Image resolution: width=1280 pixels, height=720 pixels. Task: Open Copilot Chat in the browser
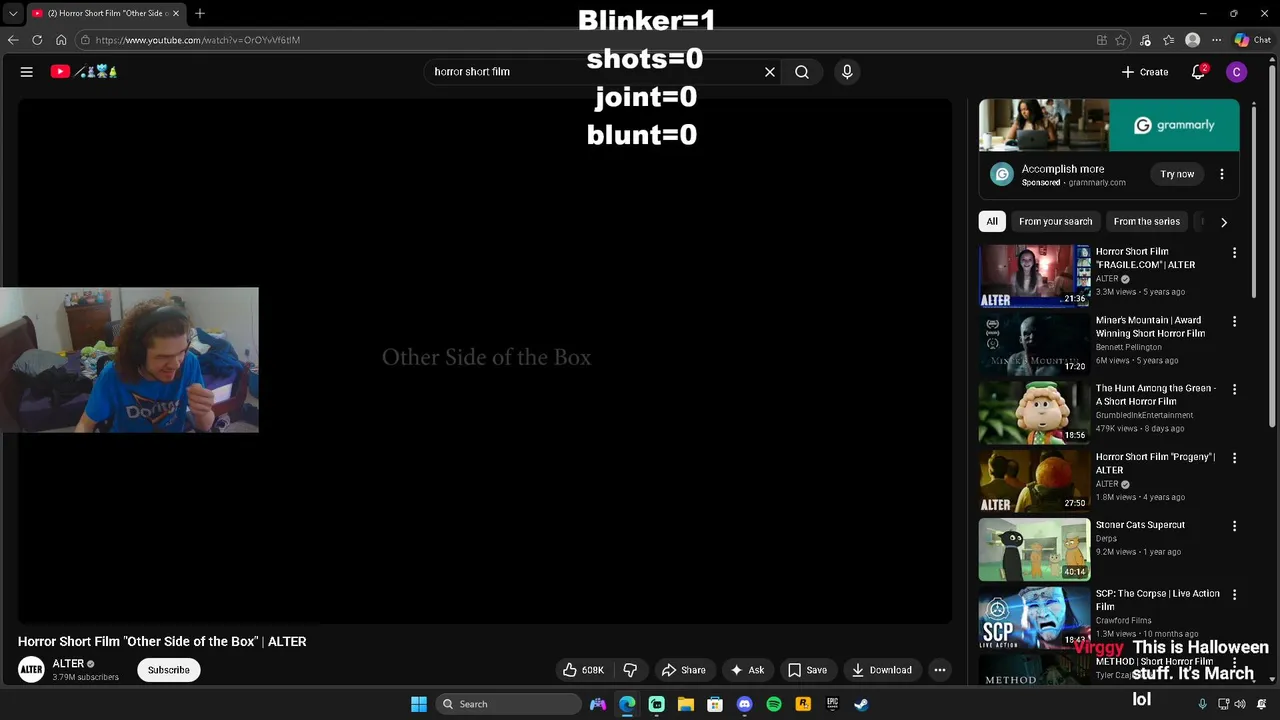pos(1253,40)
